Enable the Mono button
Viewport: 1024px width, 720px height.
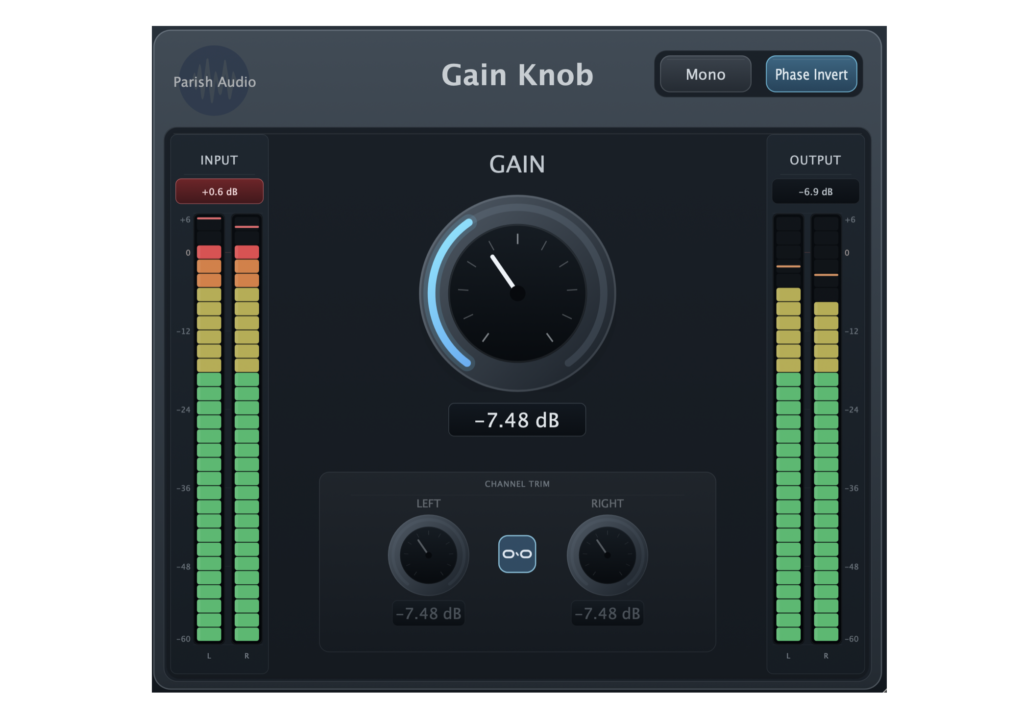tap(705, 74)
